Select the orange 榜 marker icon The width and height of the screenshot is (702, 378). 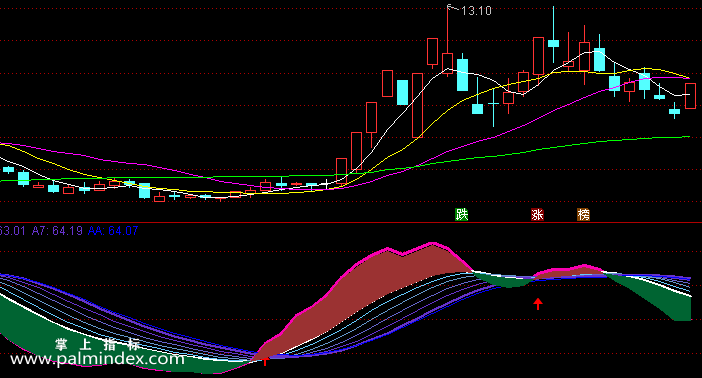coord(583,215)
